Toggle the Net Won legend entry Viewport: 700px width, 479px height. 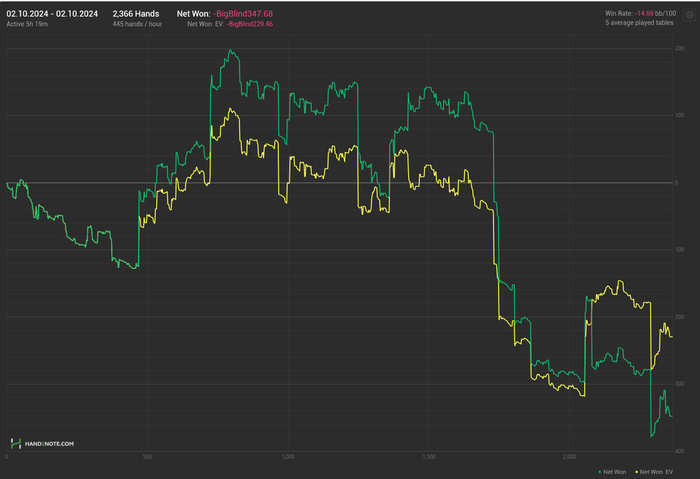pos(612,472)
